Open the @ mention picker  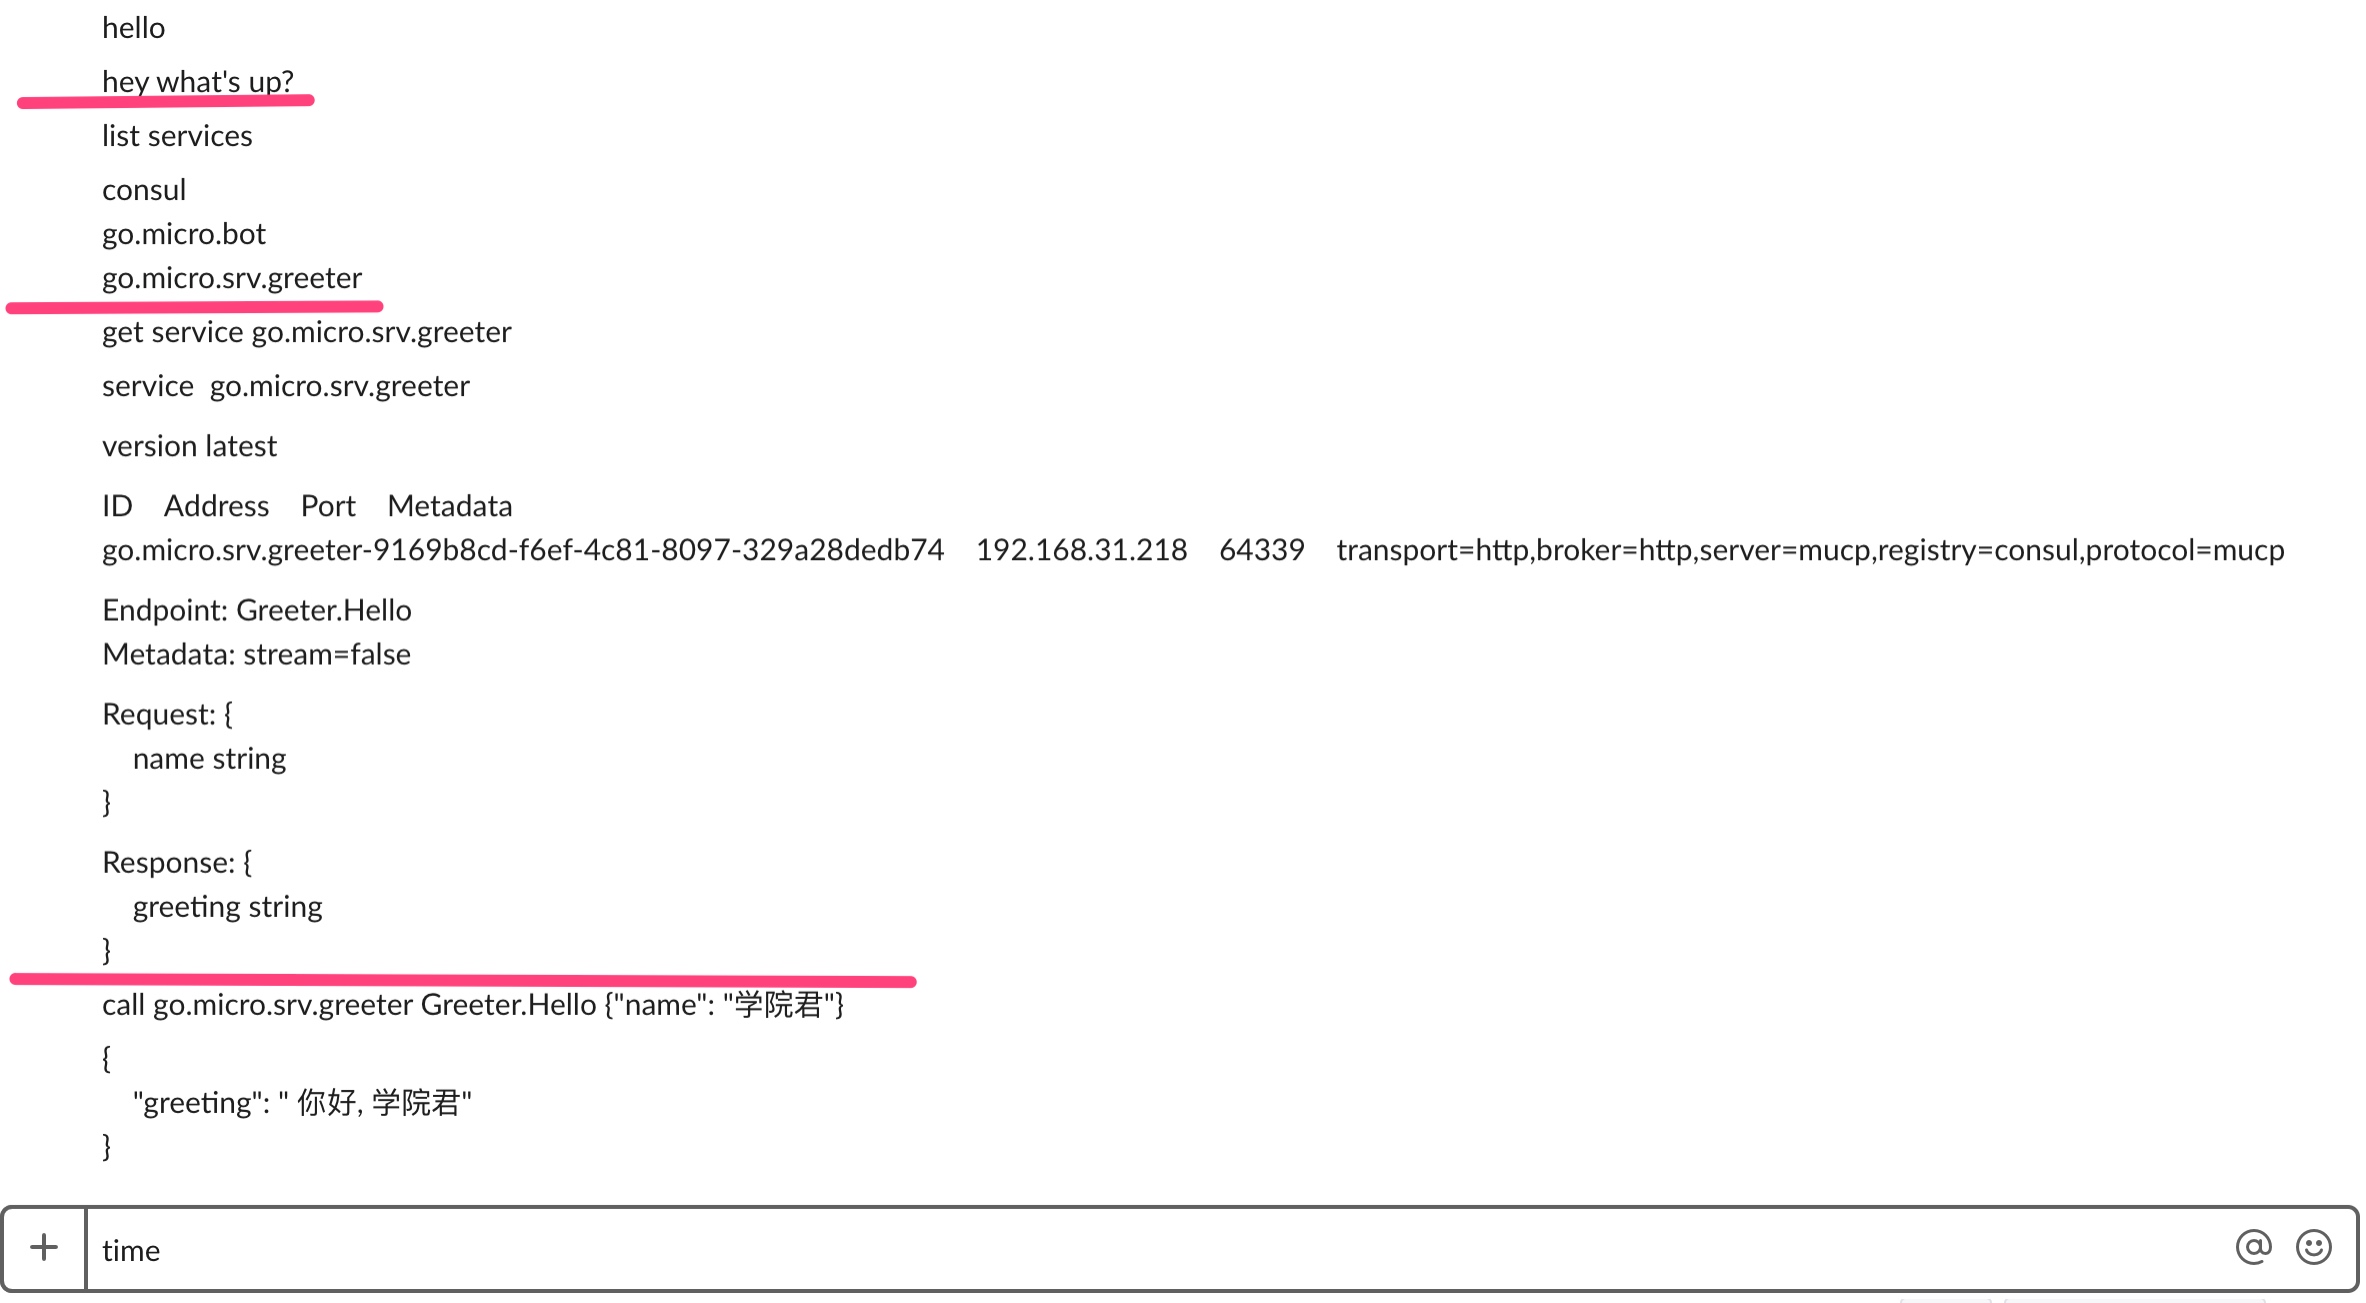[x=2254, y=1248]
